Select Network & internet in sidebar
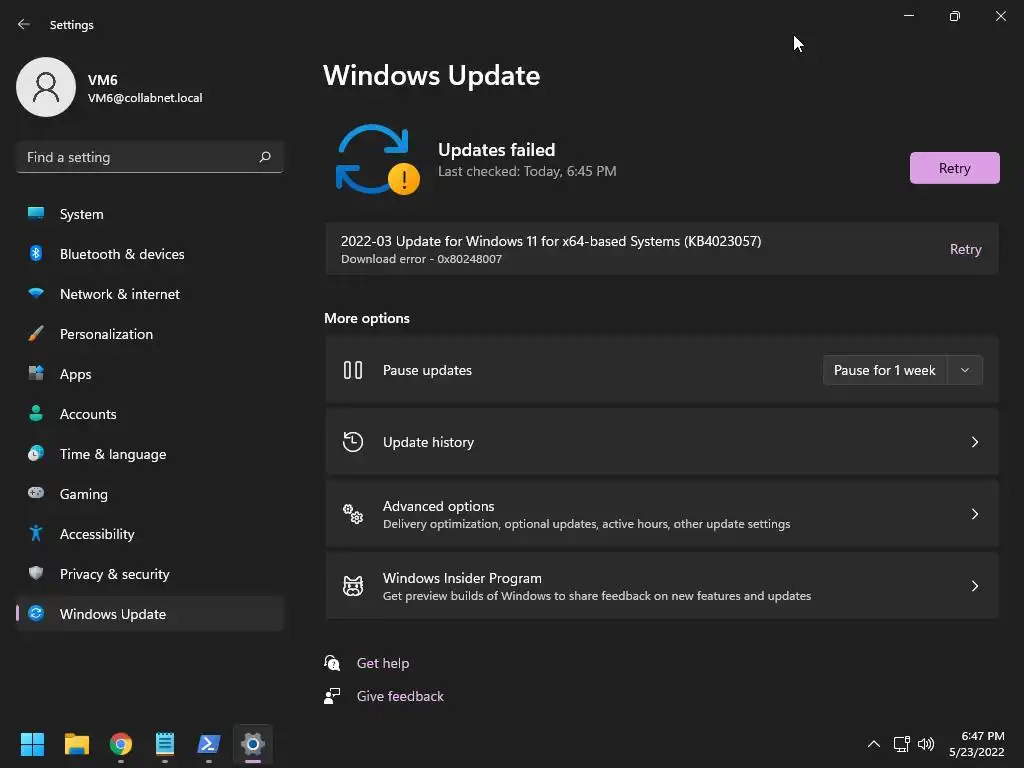 coord(150,294)
